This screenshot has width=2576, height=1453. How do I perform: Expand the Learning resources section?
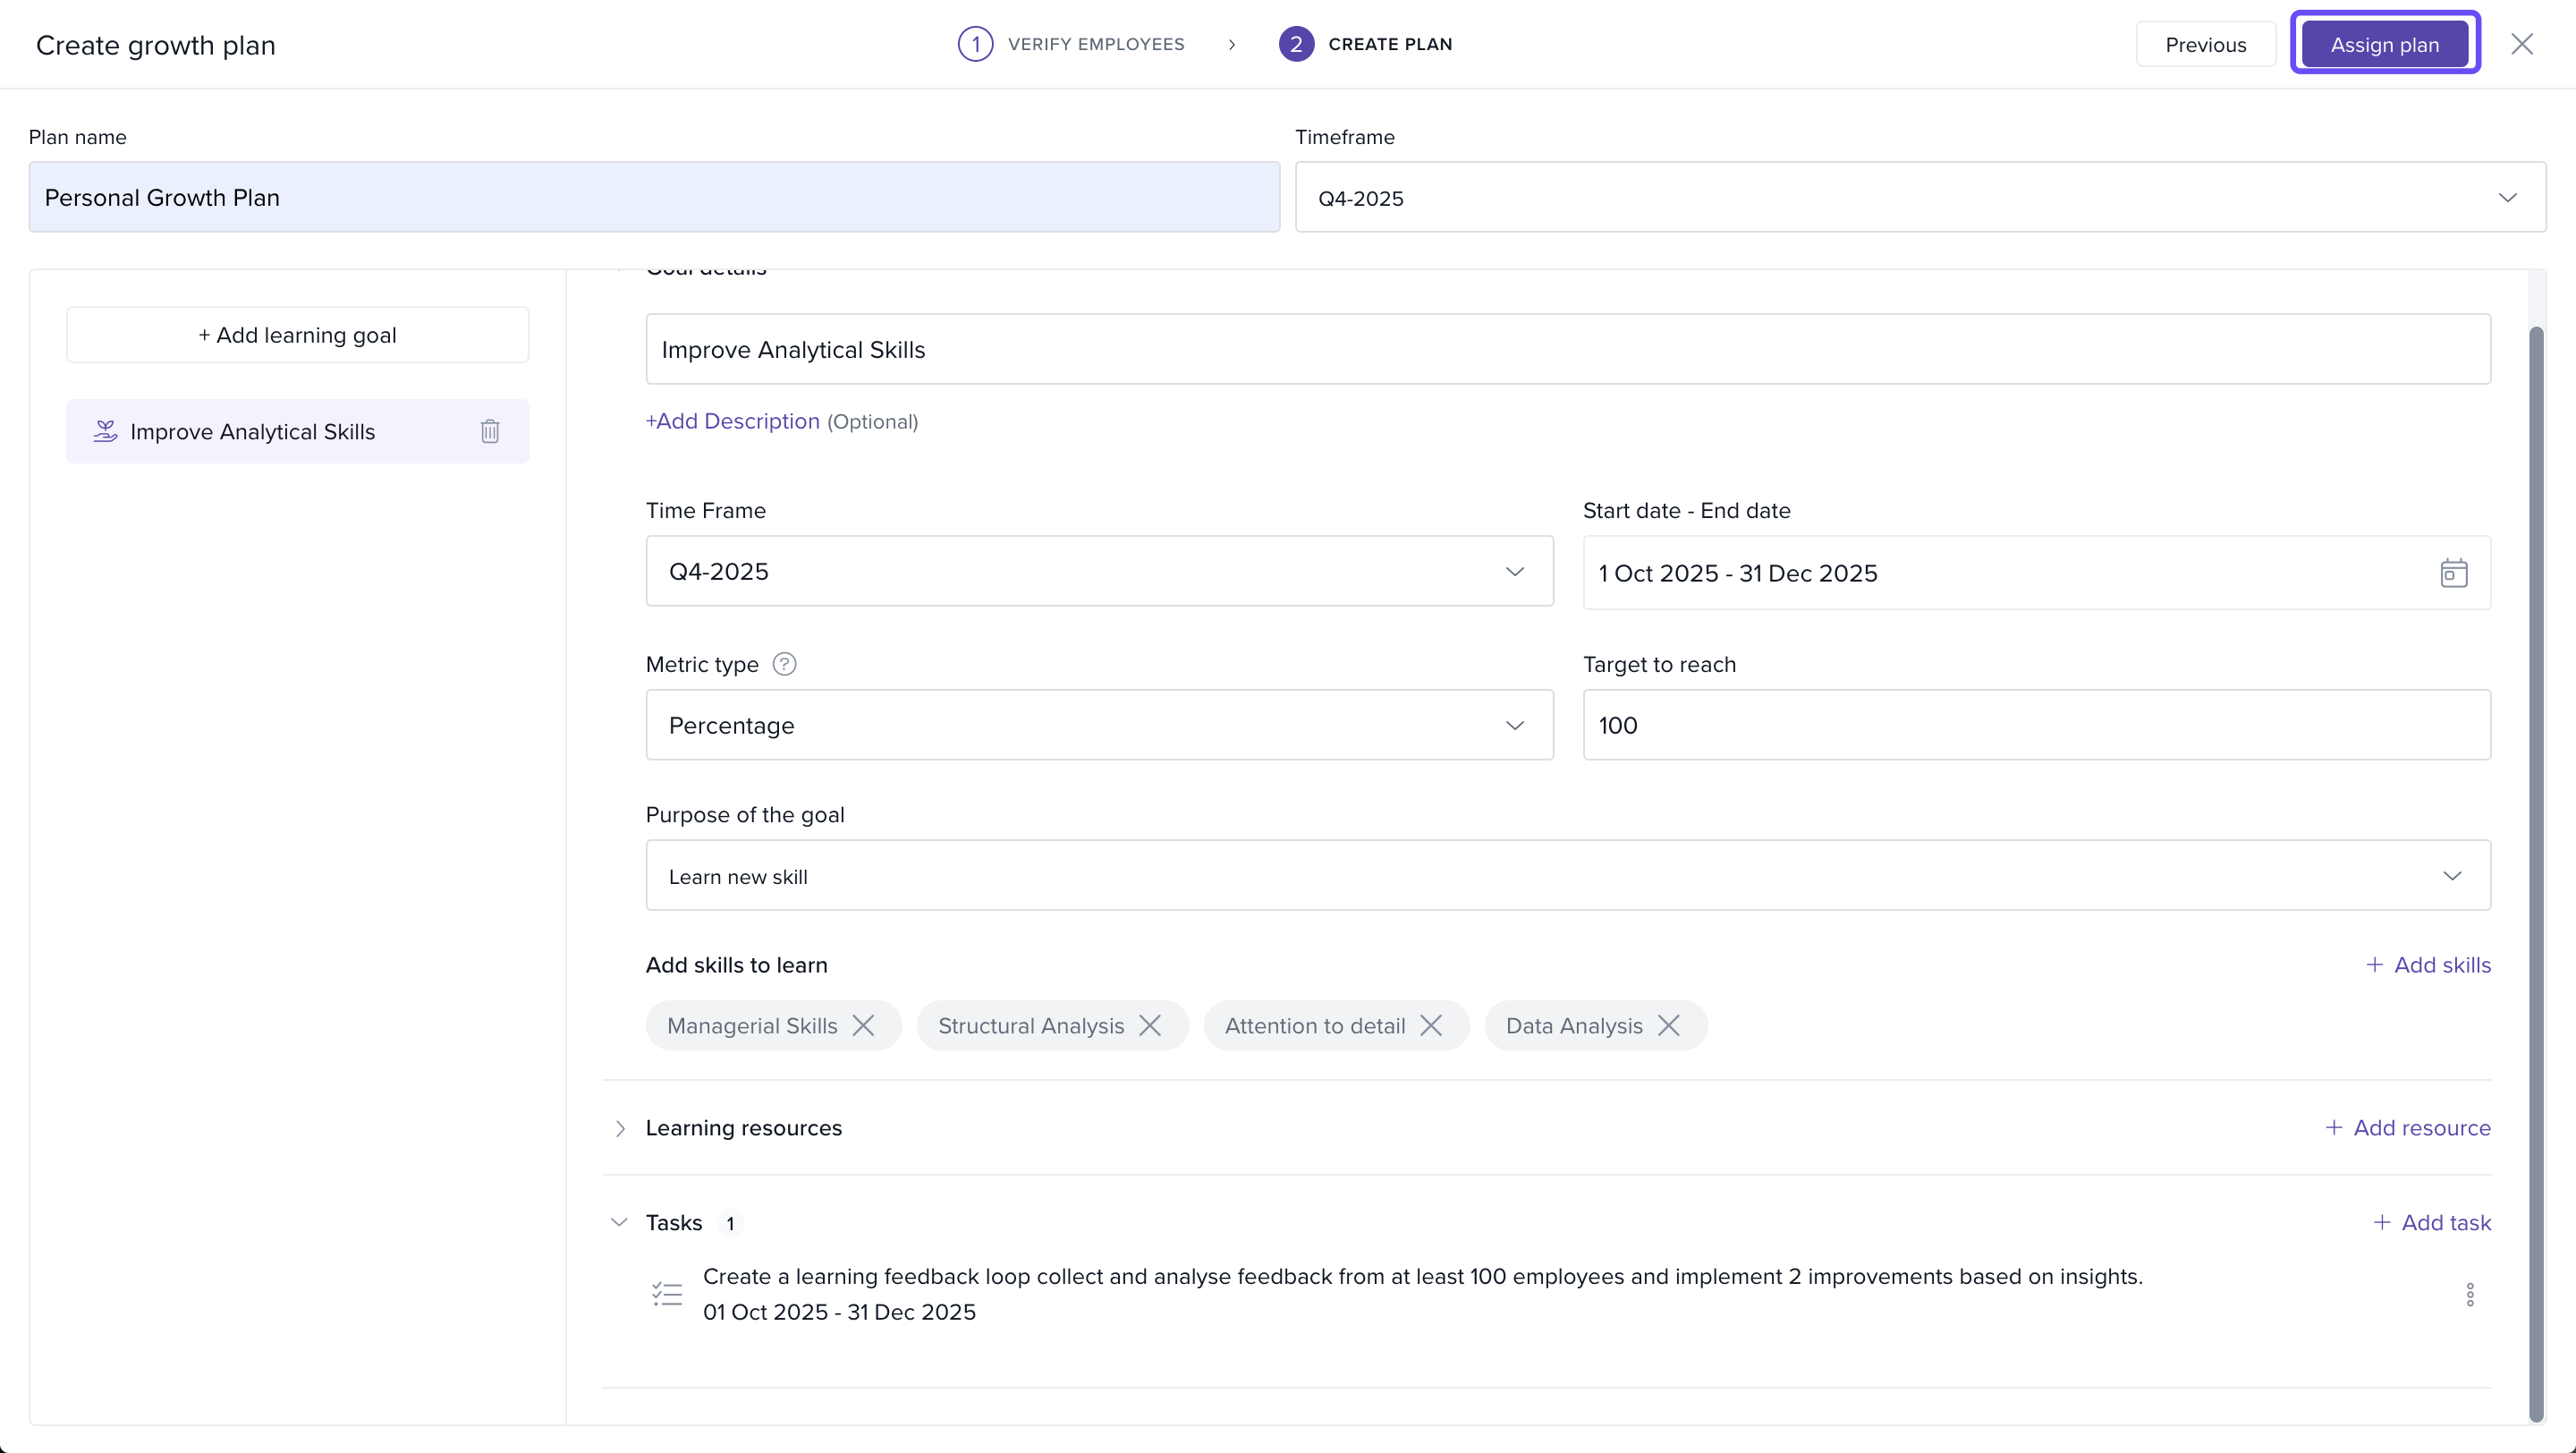click(620, 1128)
